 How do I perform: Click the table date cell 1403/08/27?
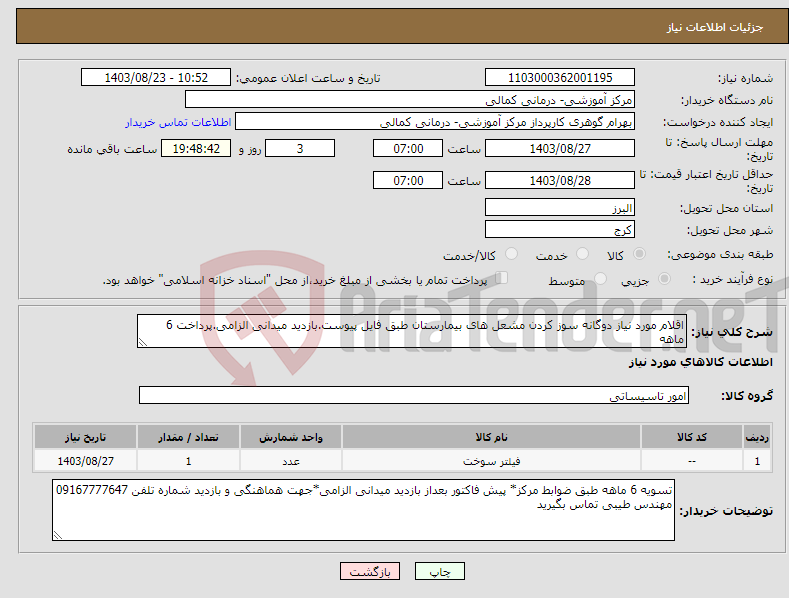tap(86, 461)
